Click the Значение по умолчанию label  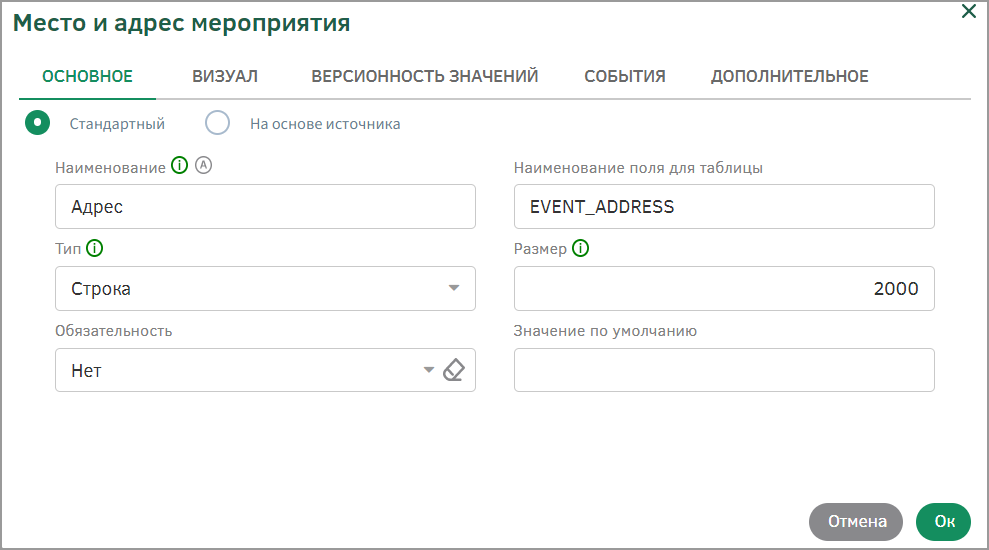pos(605,331)
